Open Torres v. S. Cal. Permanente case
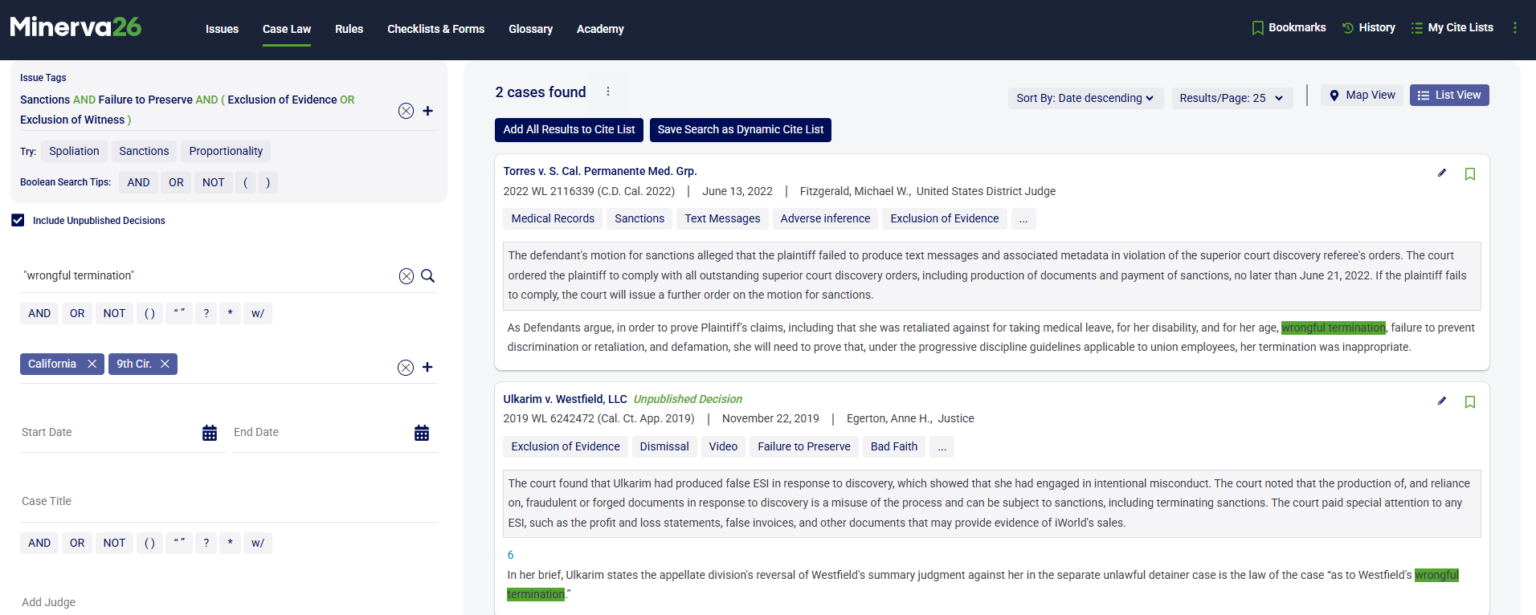This screenshot has height=615, width=1536. [600, 171]
